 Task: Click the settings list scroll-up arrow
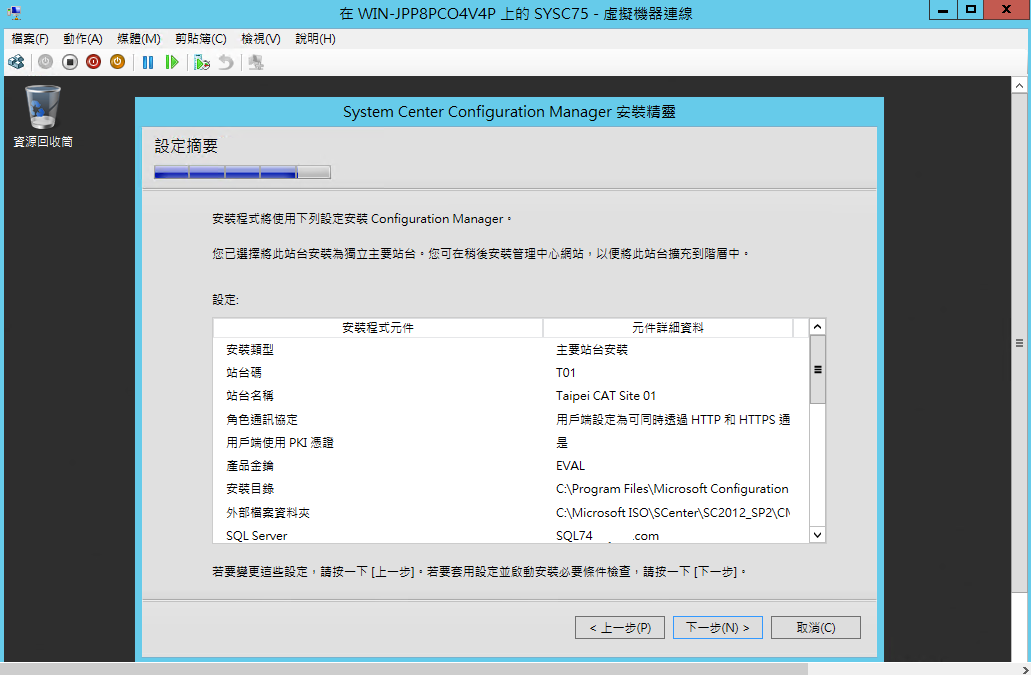[x=817, y=327]
